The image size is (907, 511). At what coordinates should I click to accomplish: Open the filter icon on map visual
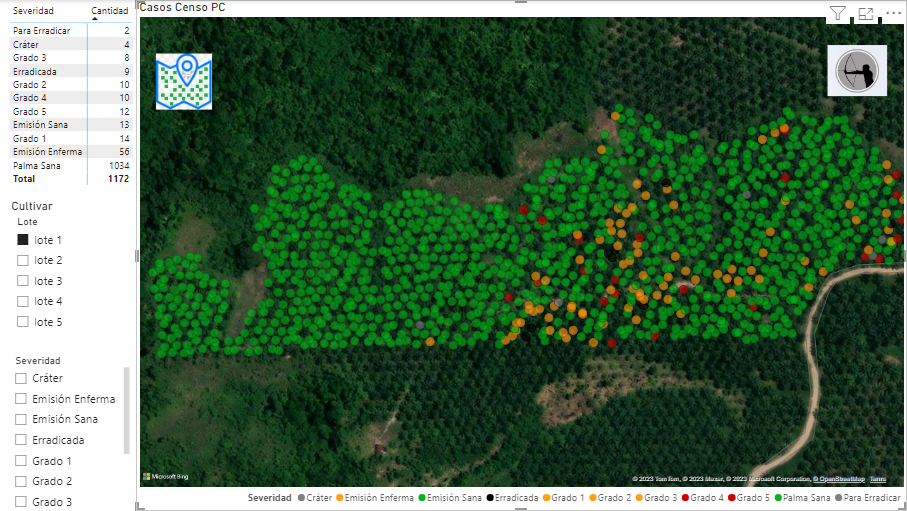click(837, 13)
